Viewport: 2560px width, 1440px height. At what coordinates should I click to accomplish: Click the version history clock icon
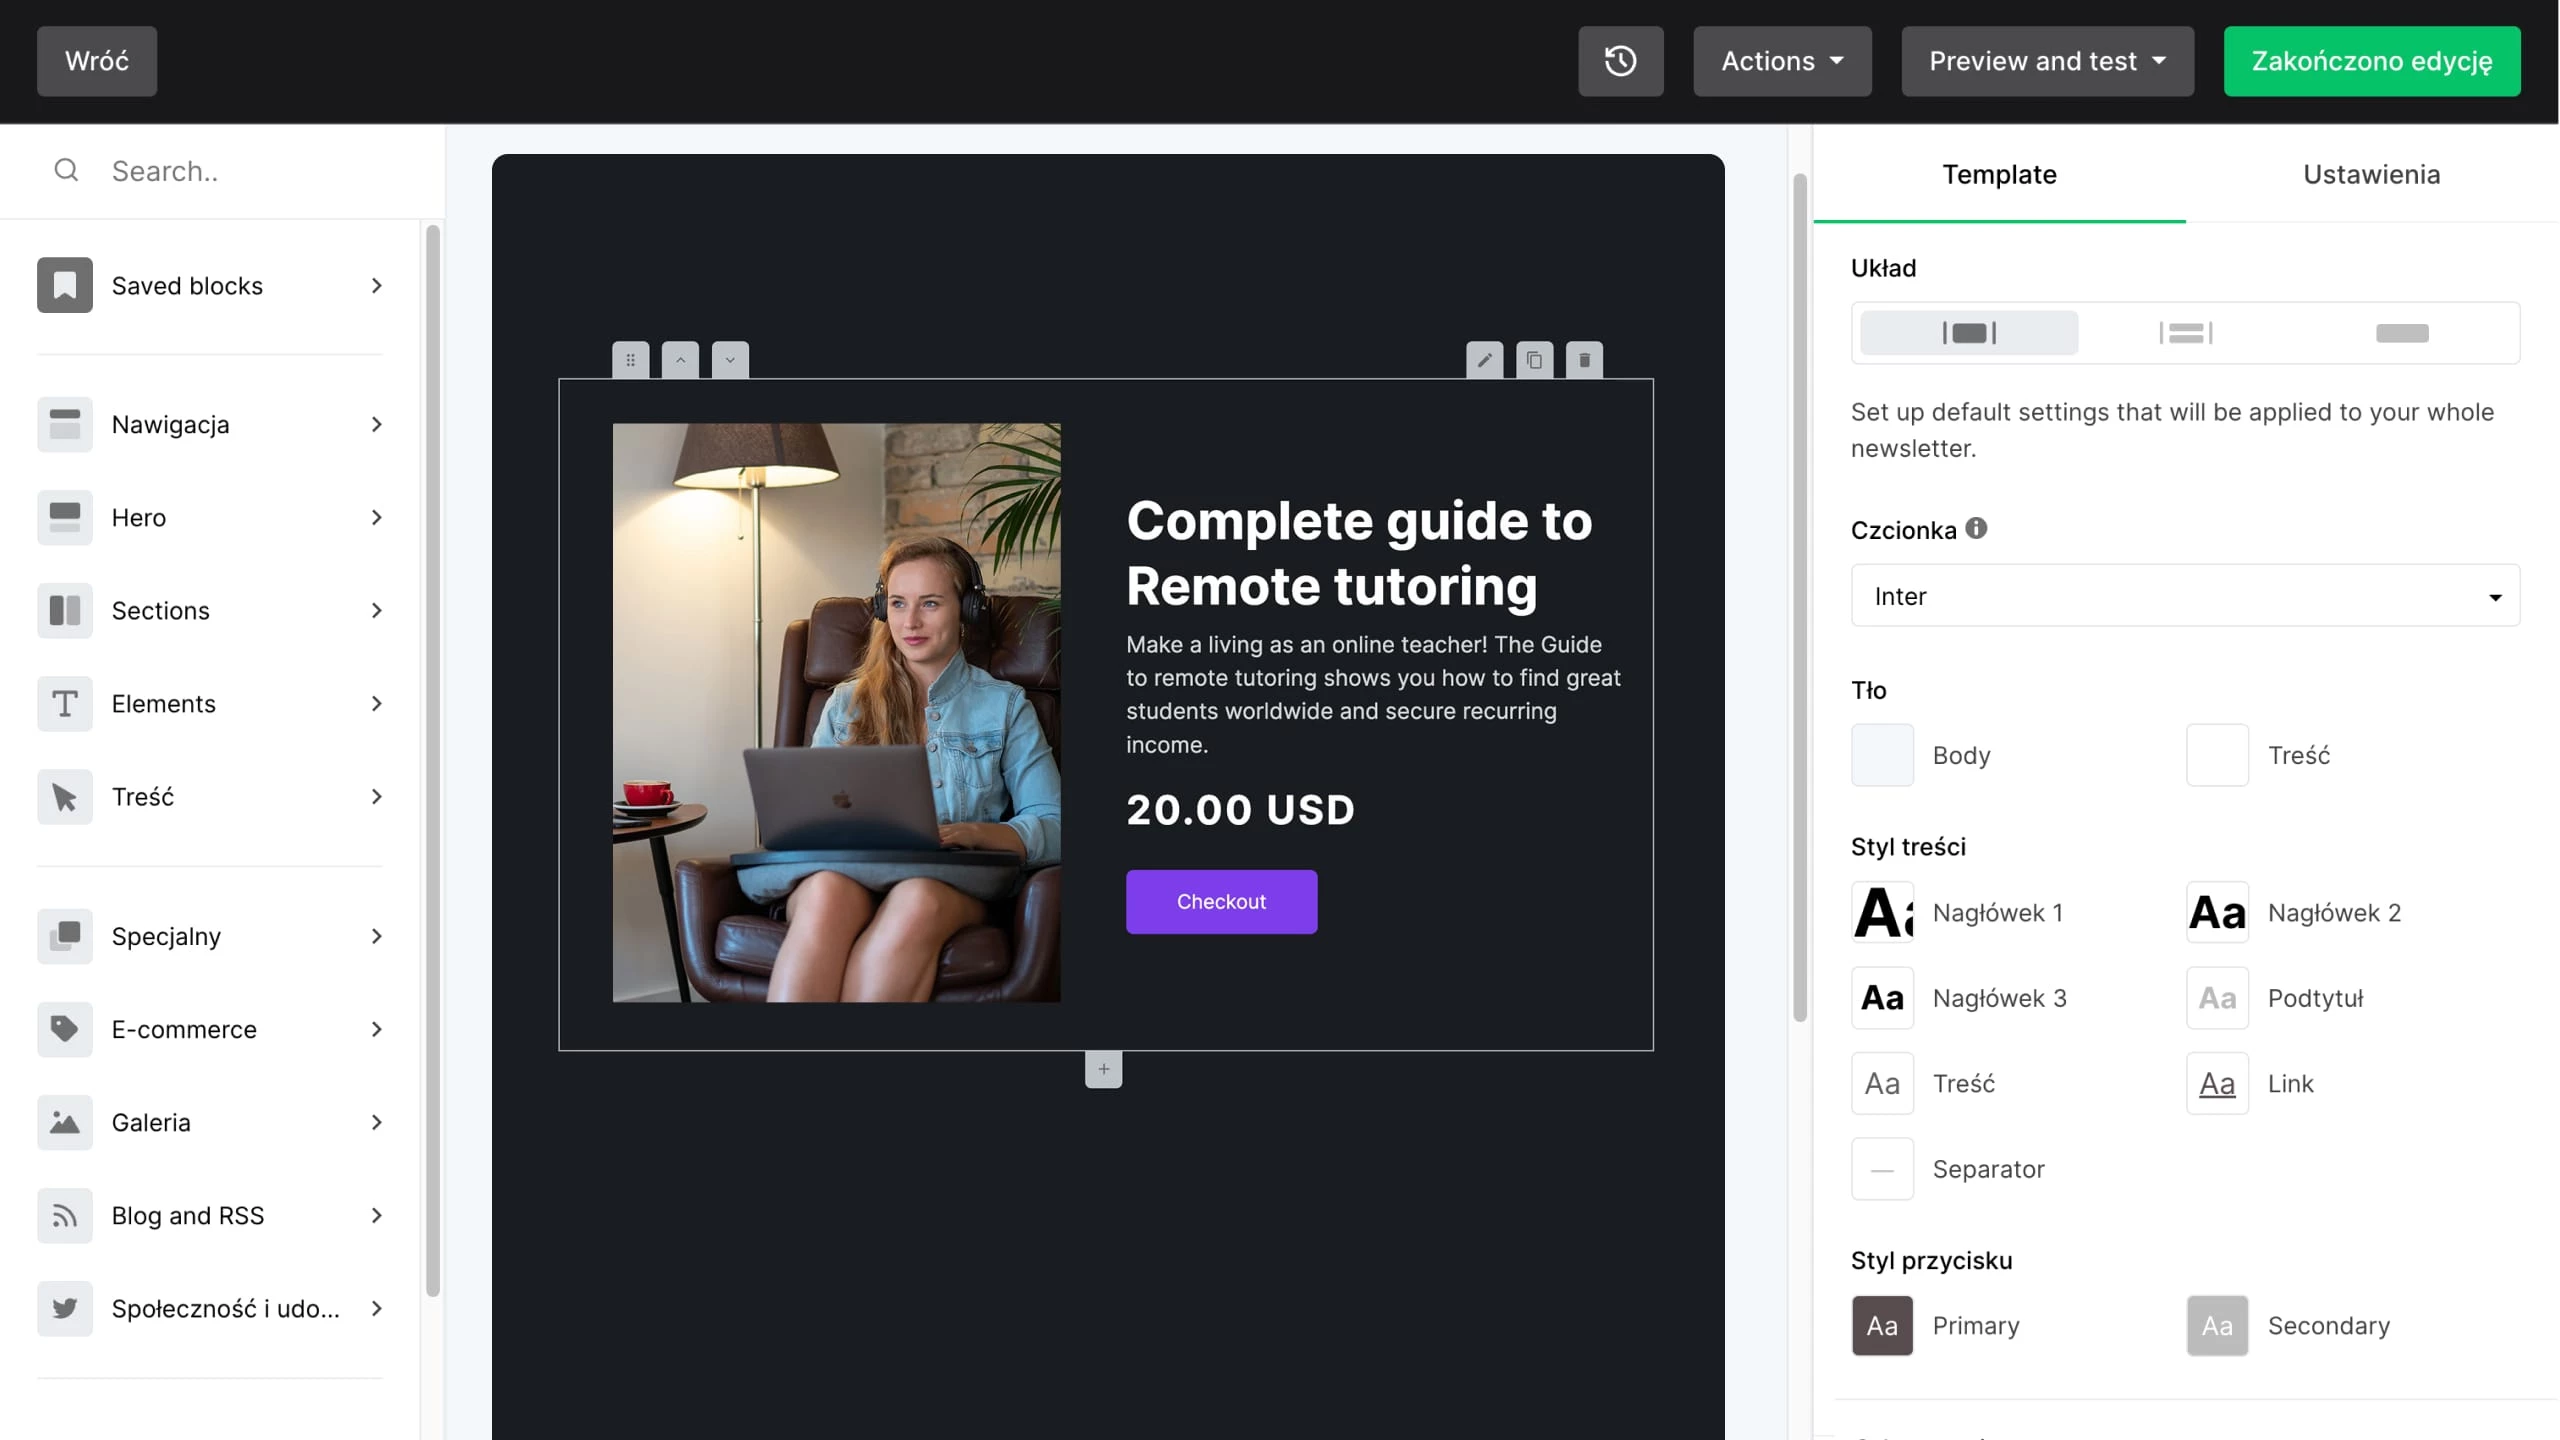click(x=1620, y=61)
